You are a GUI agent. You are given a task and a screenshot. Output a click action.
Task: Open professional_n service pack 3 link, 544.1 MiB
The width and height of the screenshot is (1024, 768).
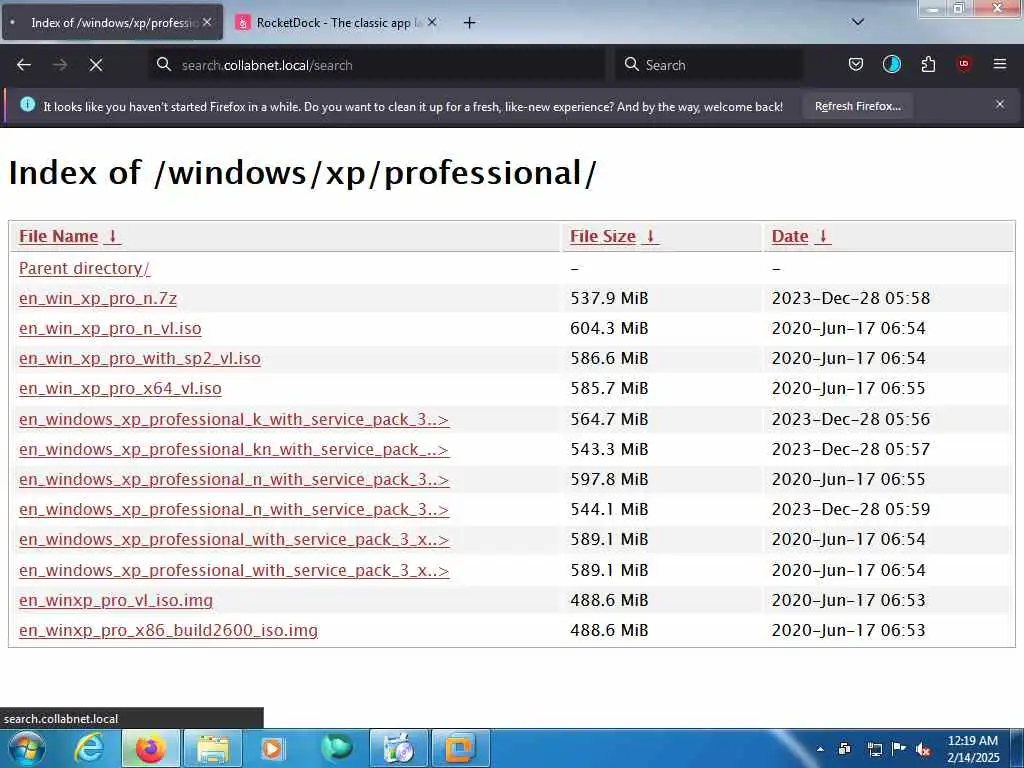(x=234, y=509)
